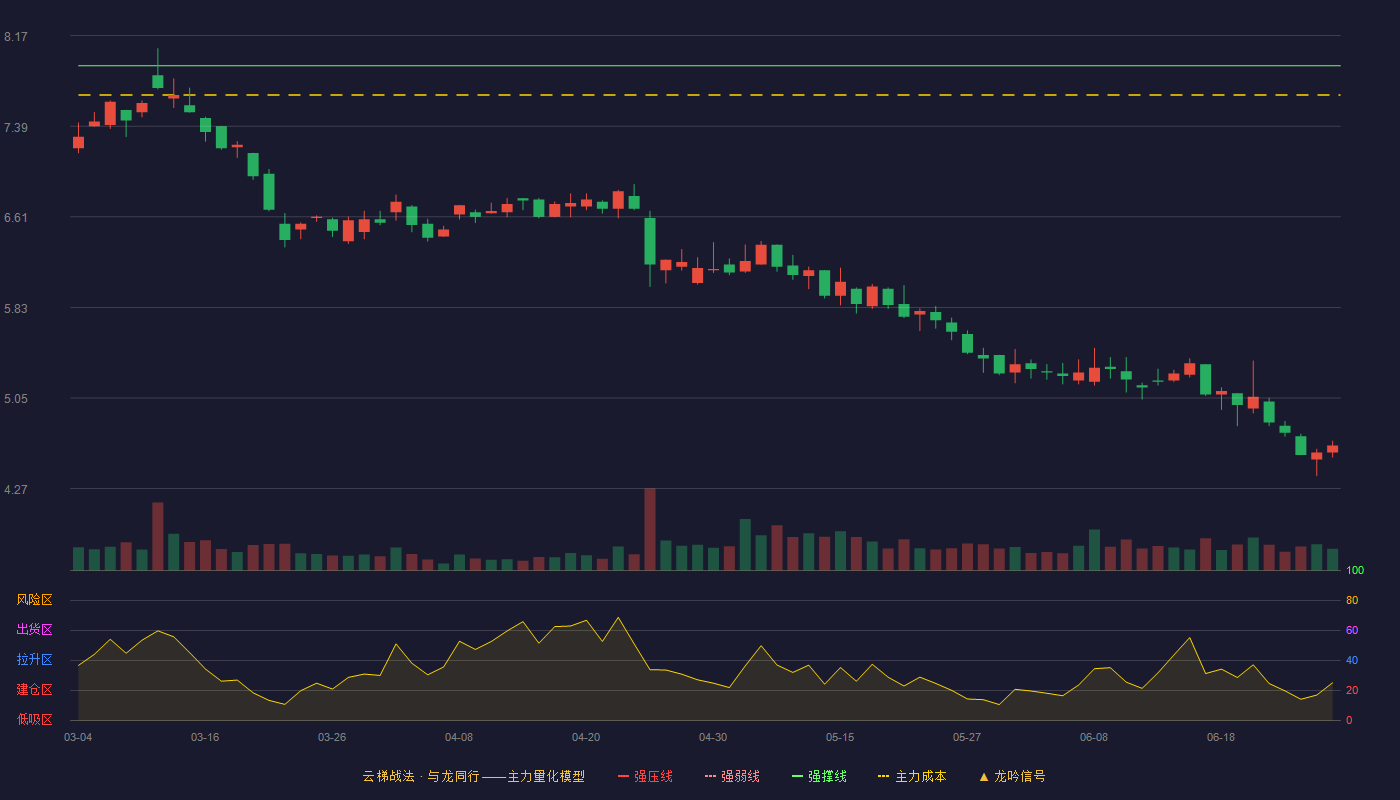Click the tallest volume bar in late April
Viewport: 1400px width, 800px height.
(x=650, y=529)
